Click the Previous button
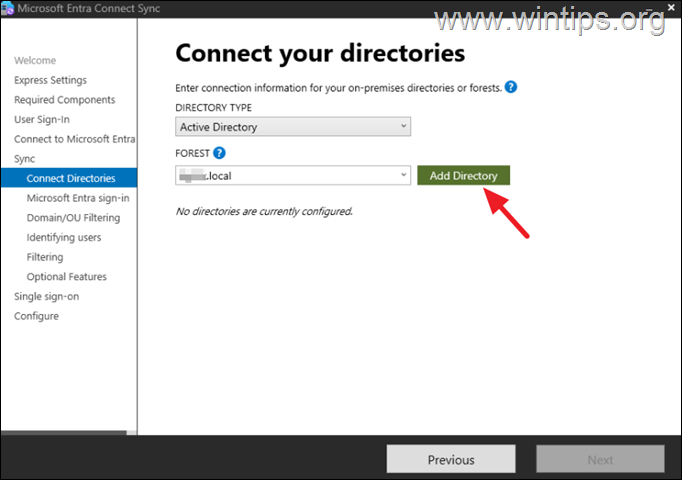The width and height of the screenshot is (682, 480). pos(451,459)
